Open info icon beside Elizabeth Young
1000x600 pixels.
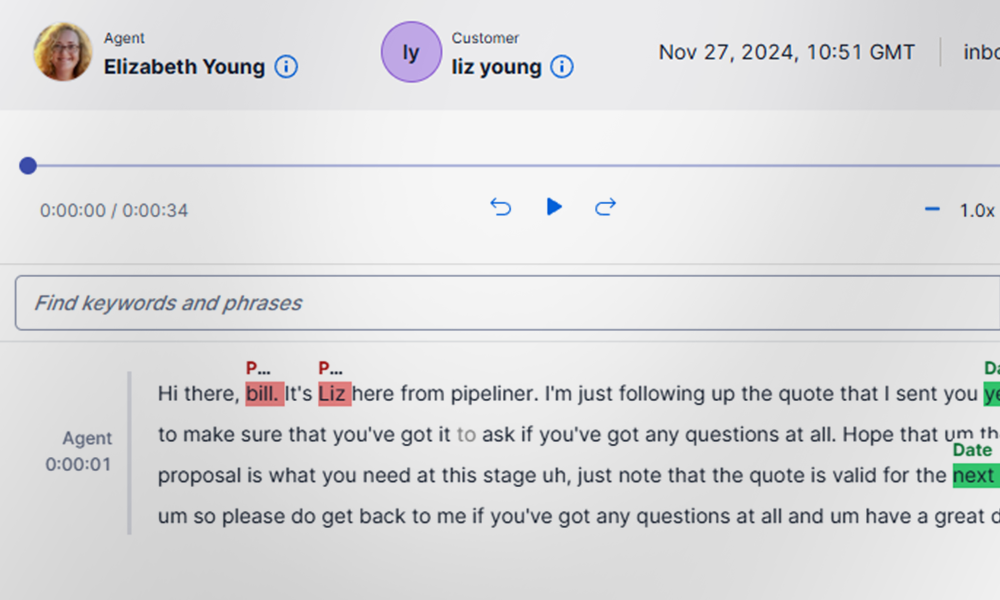[286, 67]
